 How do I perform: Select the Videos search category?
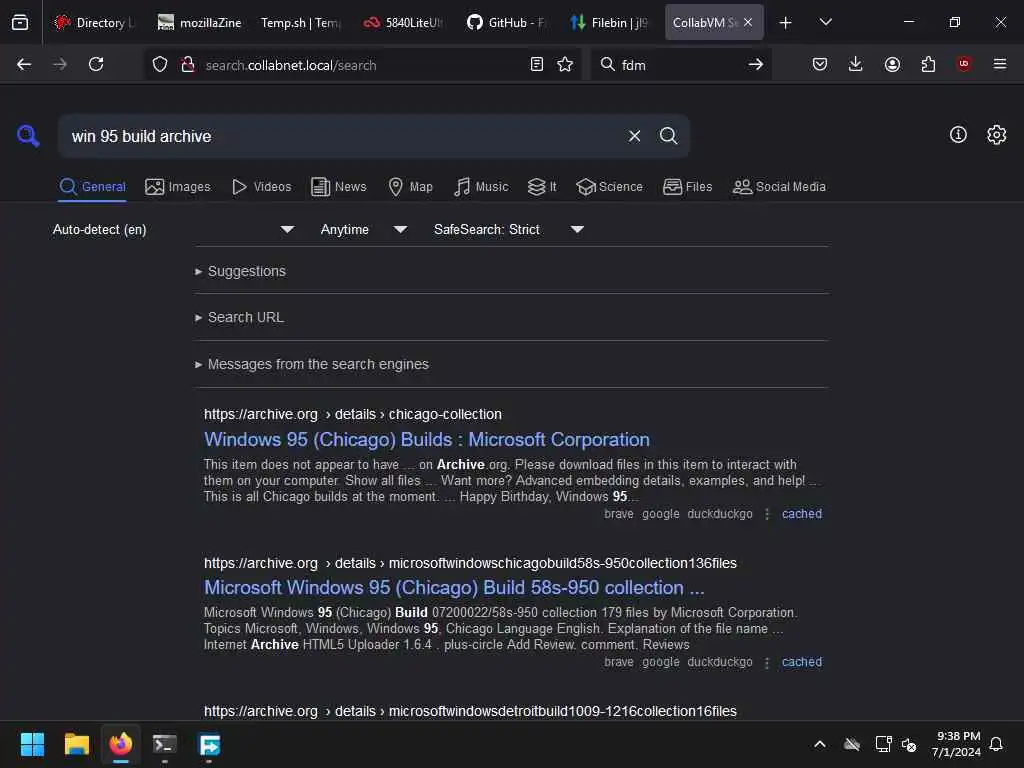(261, 187)
